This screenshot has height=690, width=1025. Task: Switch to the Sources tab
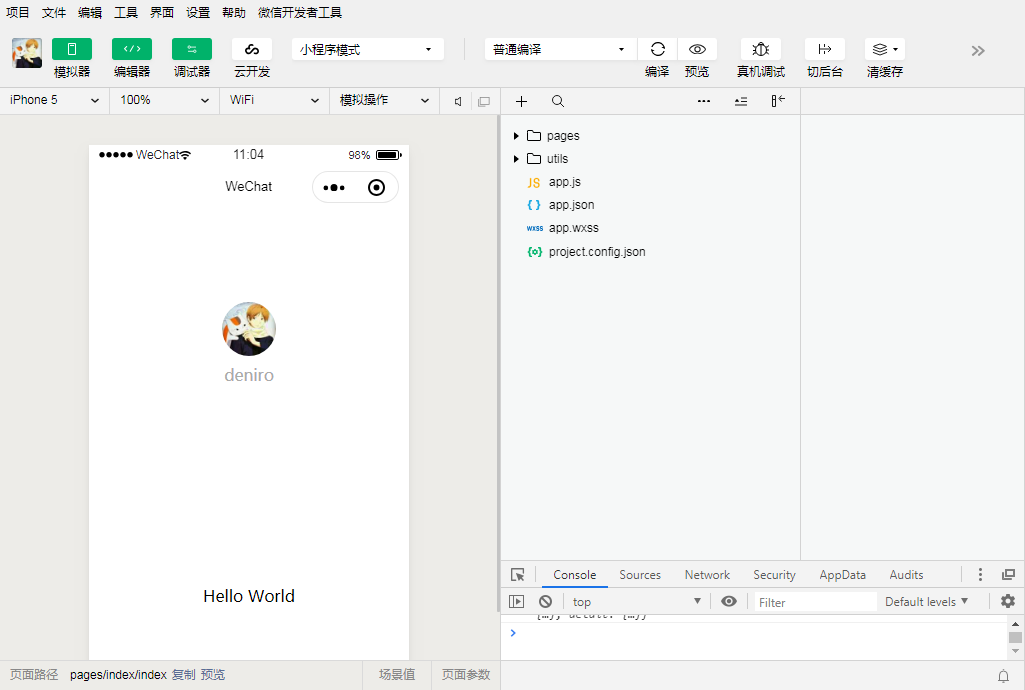640,575
